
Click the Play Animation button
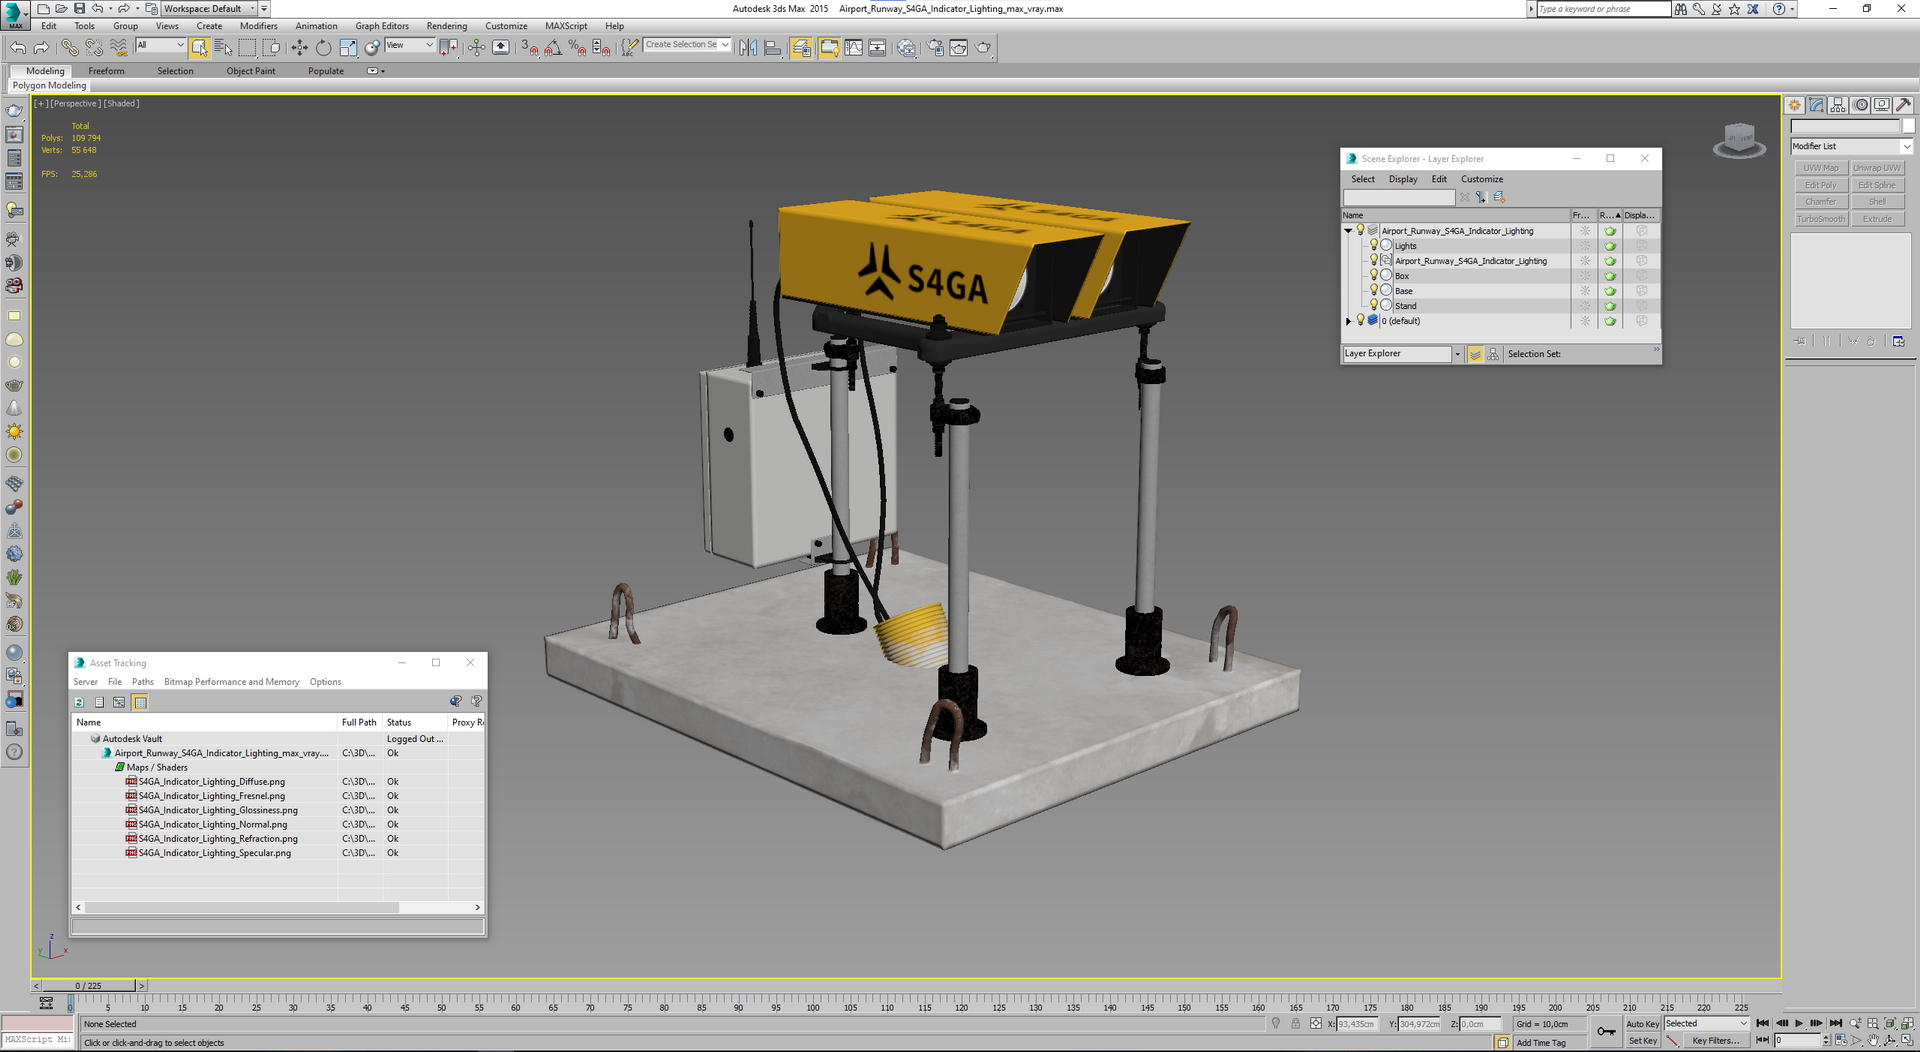click(x=1798, y=1023)
